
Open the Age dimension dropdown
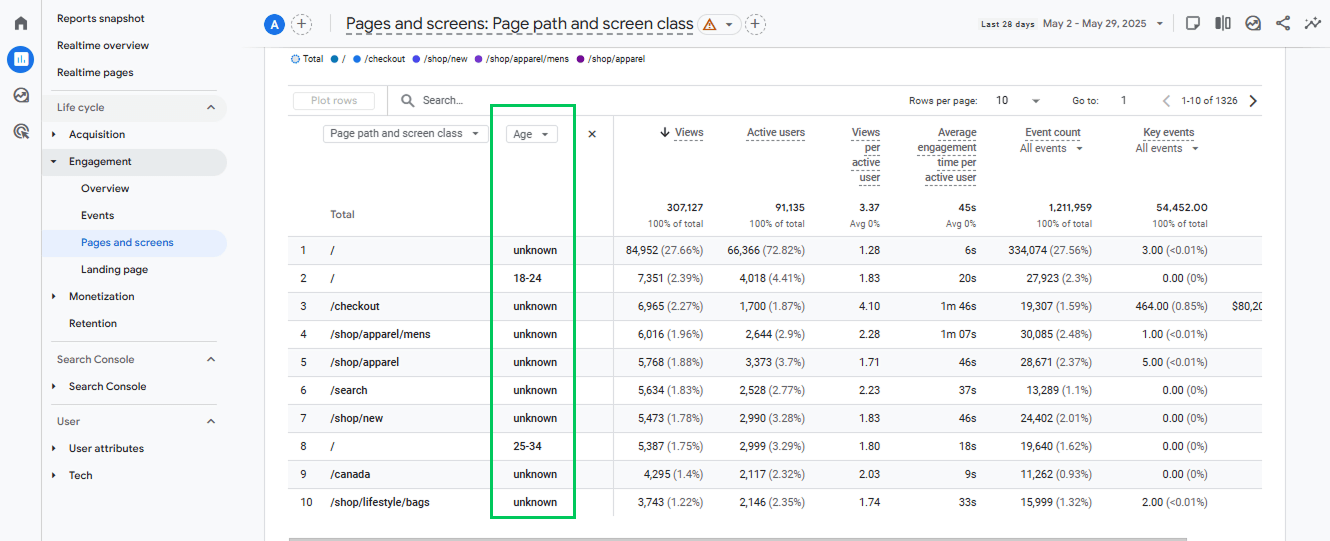point(532,134)
